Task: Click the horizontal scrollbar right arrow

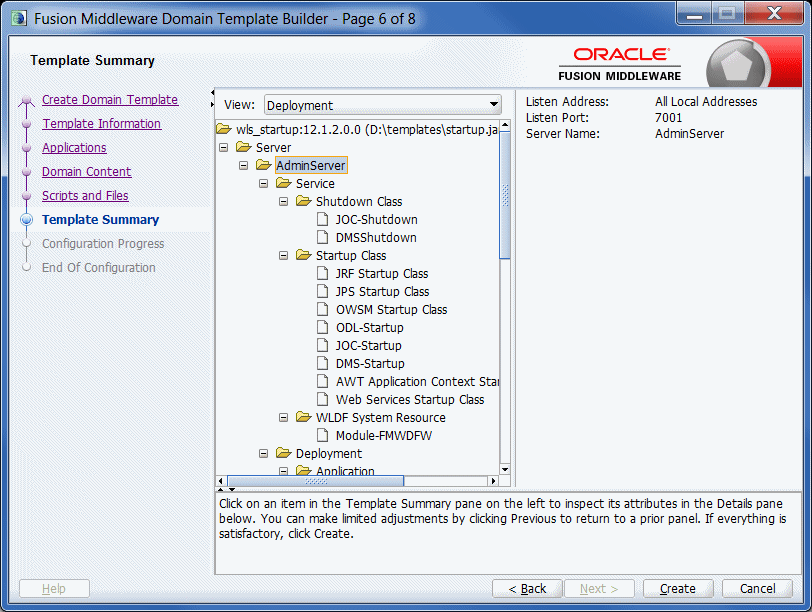Action: pyautogui.click(x=494, y=481)
